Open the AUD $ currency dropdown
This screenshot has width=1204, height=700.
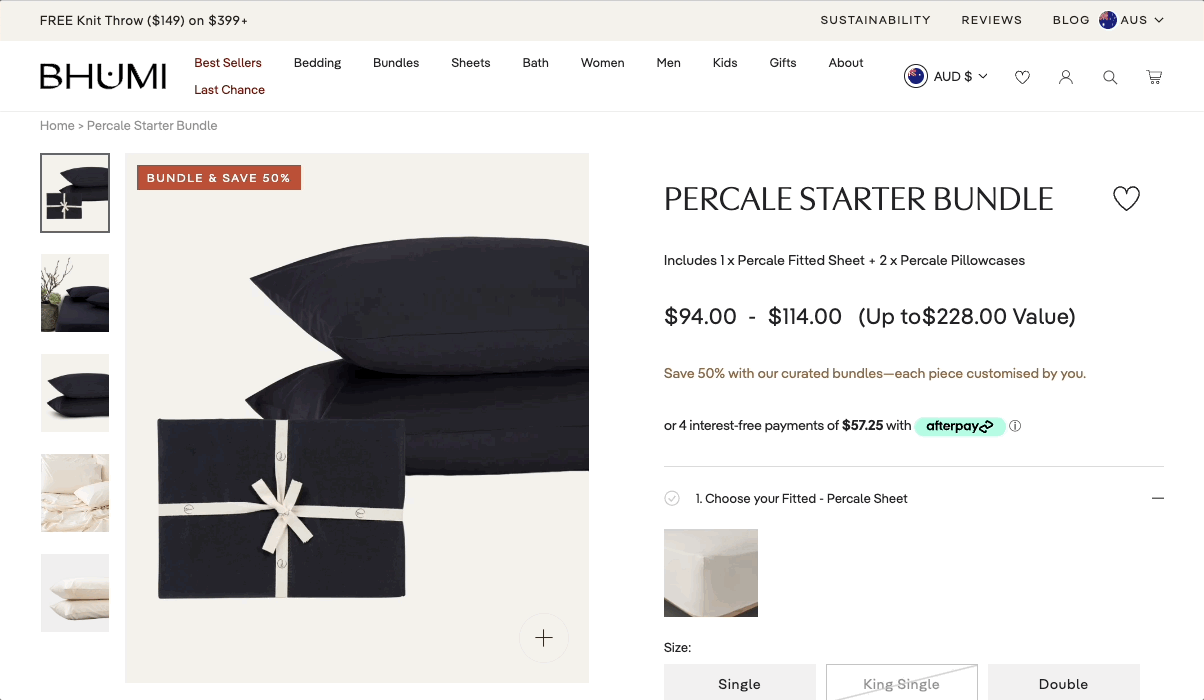tap(946, 76)
